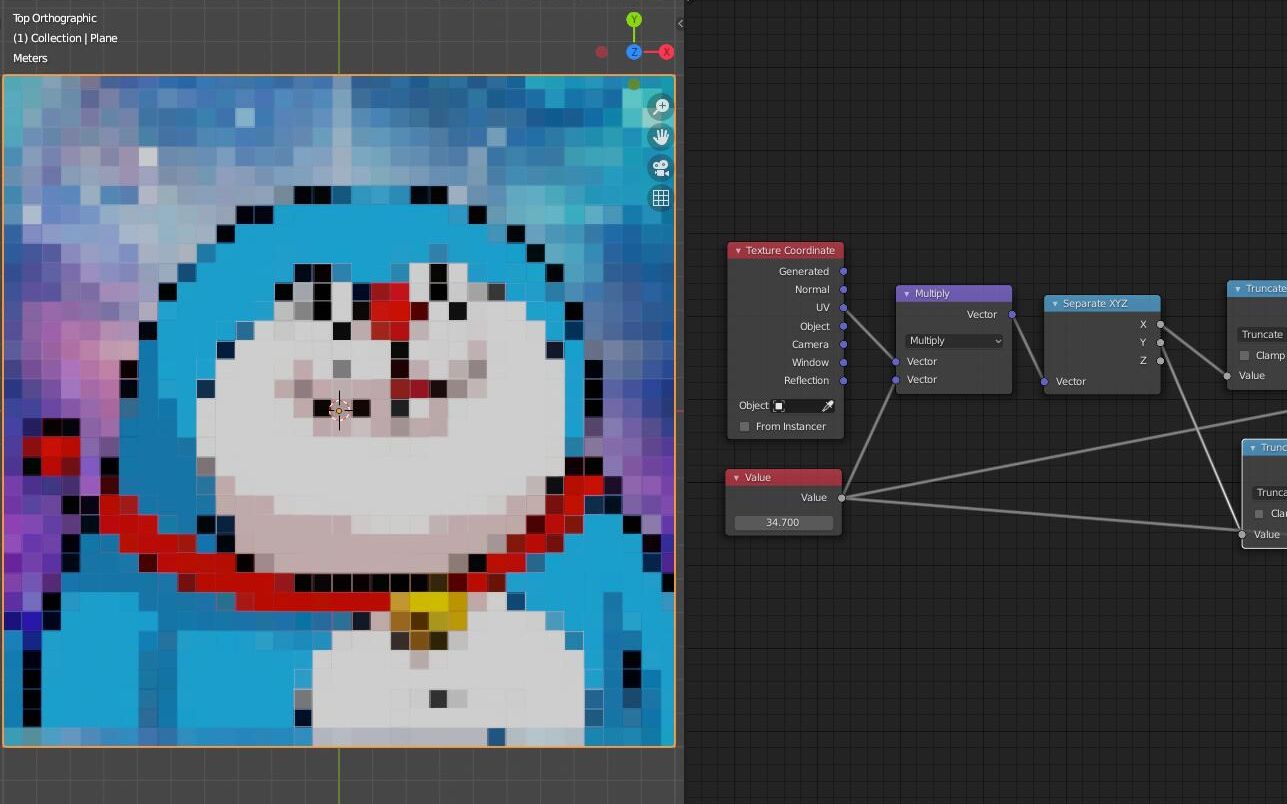
Task: Click the object icon in Texture Coordinate Object field
Action: pos(779,406)
